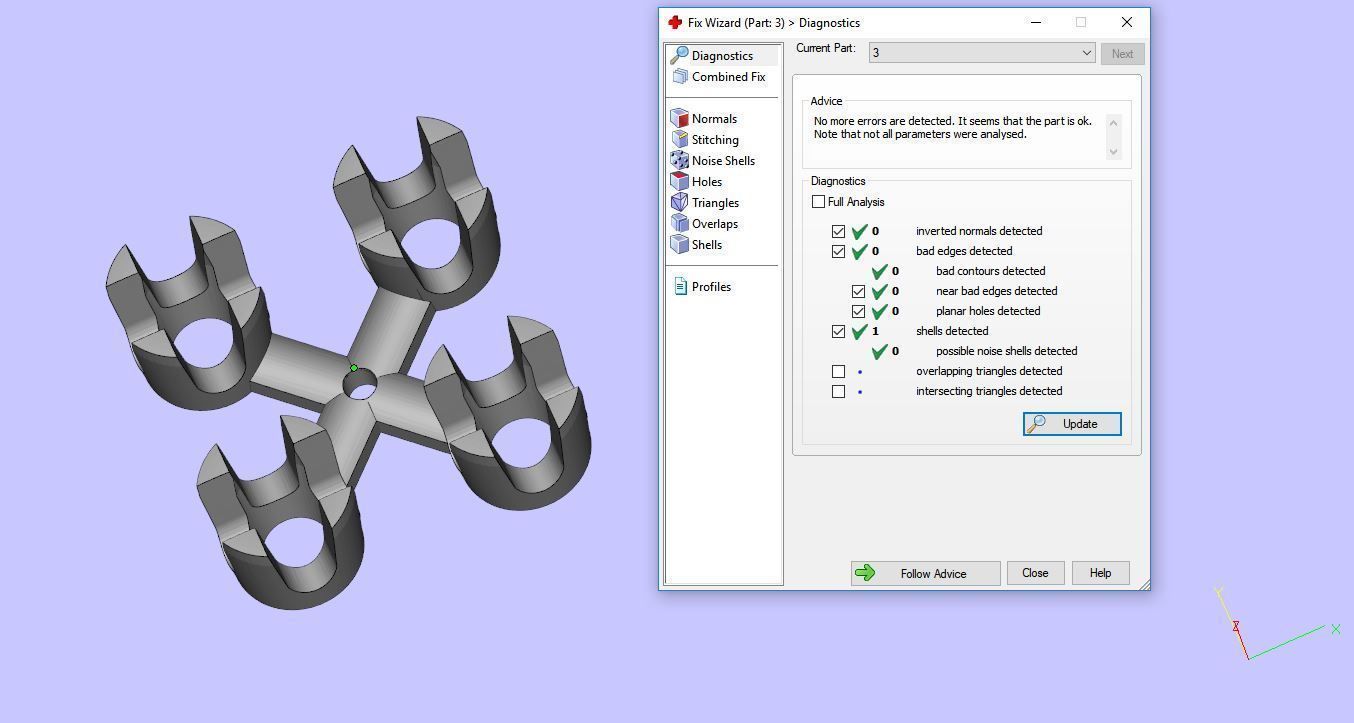Click the red cross Fix Wizard title icon

click(x=675, y=22)
